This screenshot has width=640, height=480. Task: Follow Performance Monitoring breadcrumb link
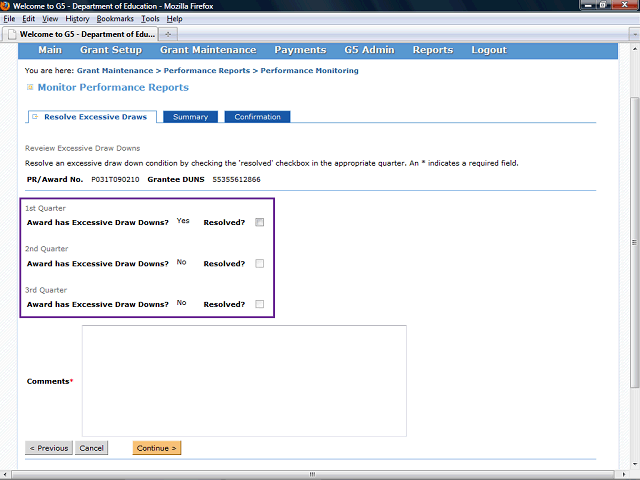pyautogui.click(x=309, y=71)
